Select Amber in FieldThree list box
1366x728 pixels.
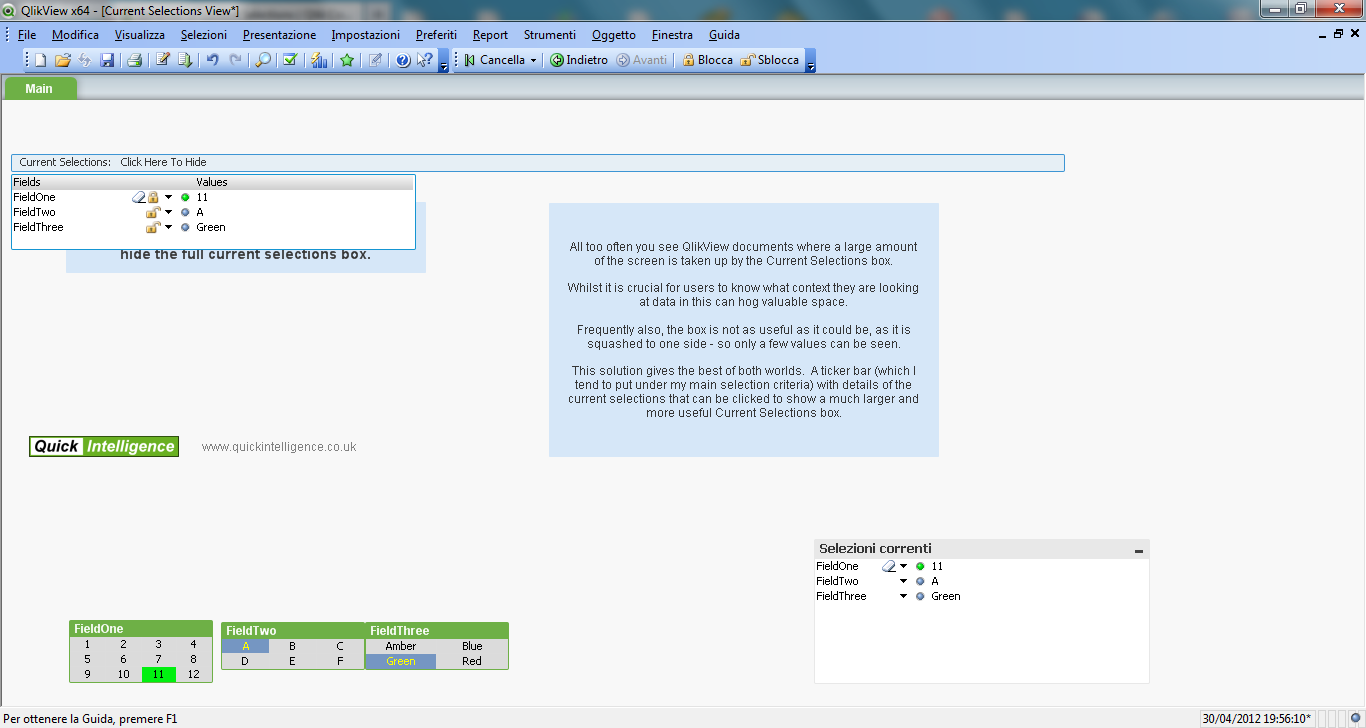coord(401,646)
